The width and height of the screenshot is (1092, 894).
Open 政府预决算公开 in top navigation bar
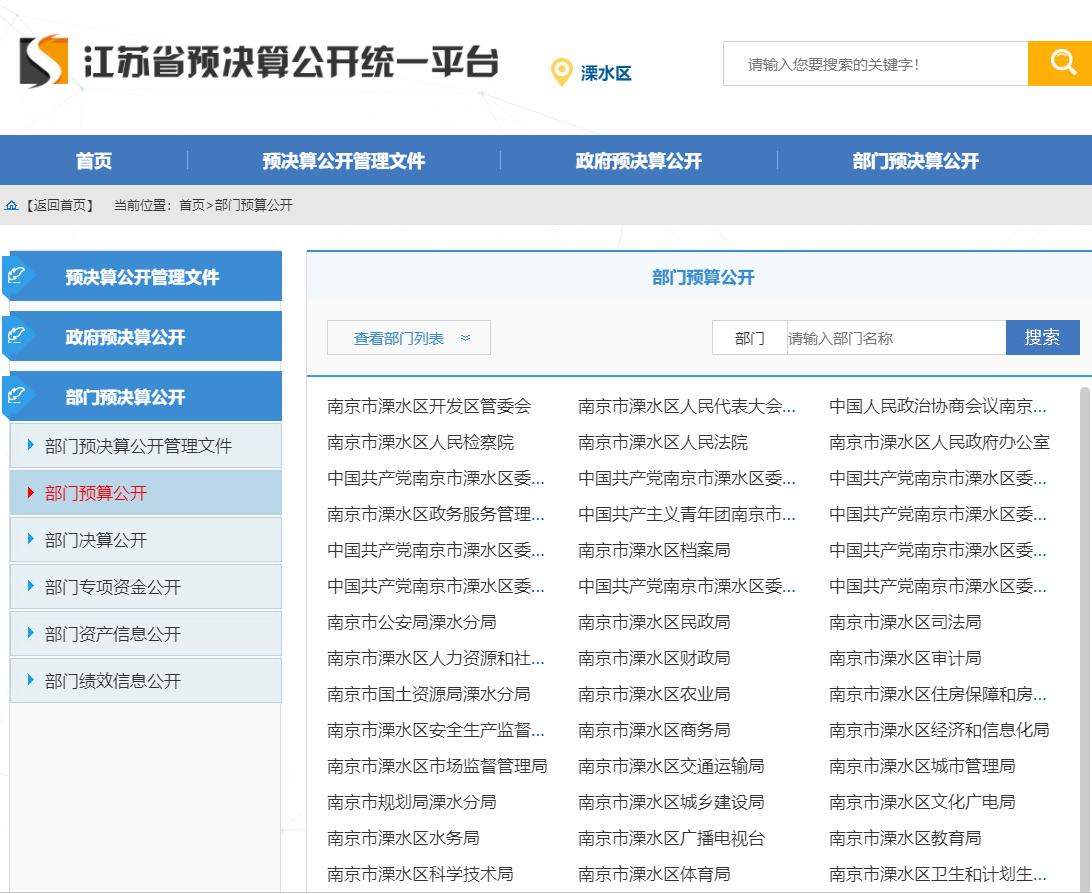click(x=638, y=161)
